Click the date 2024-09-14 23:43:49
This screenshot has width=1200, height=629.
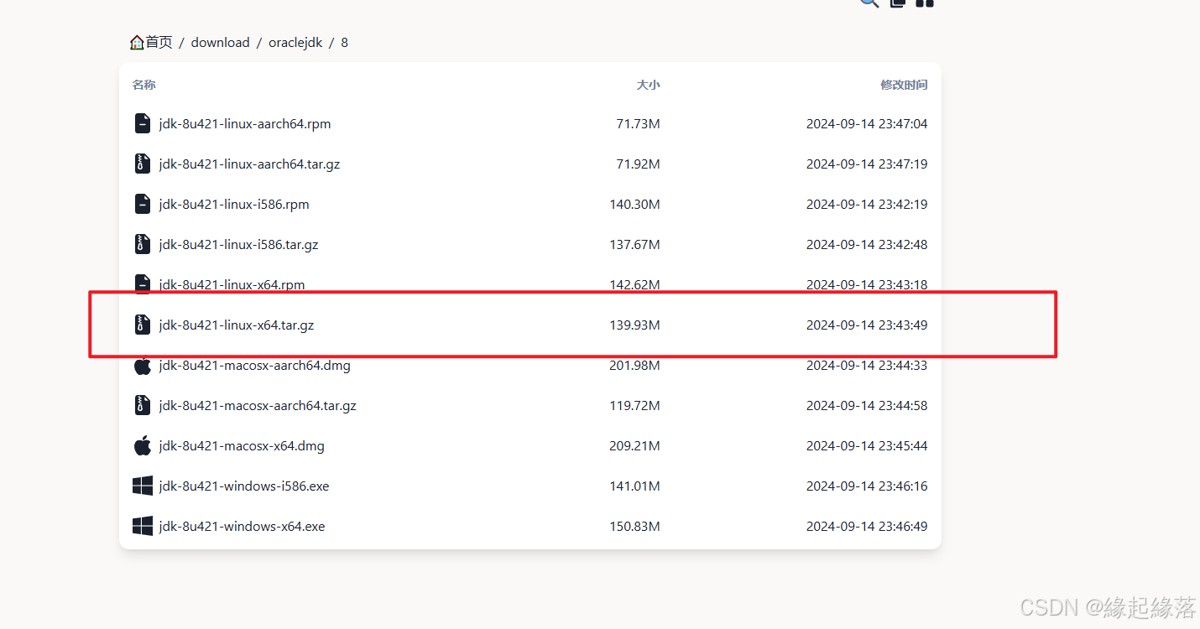867,325
